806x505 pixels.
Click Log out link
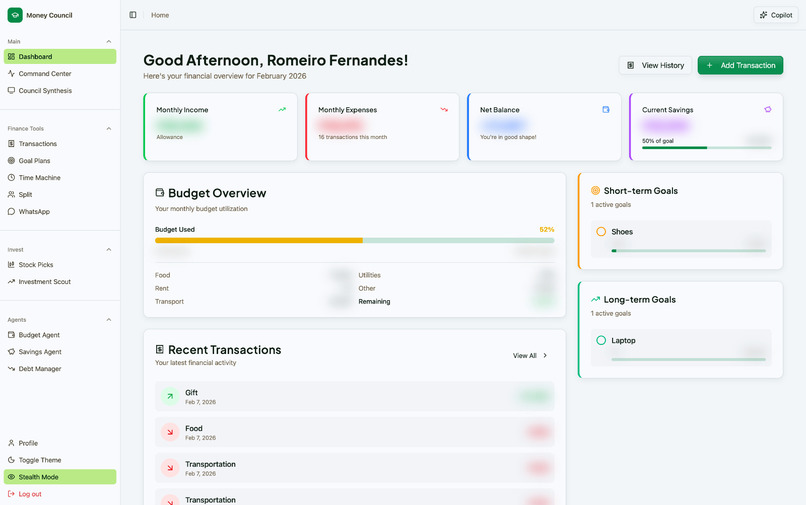click(x=60, y=494)
